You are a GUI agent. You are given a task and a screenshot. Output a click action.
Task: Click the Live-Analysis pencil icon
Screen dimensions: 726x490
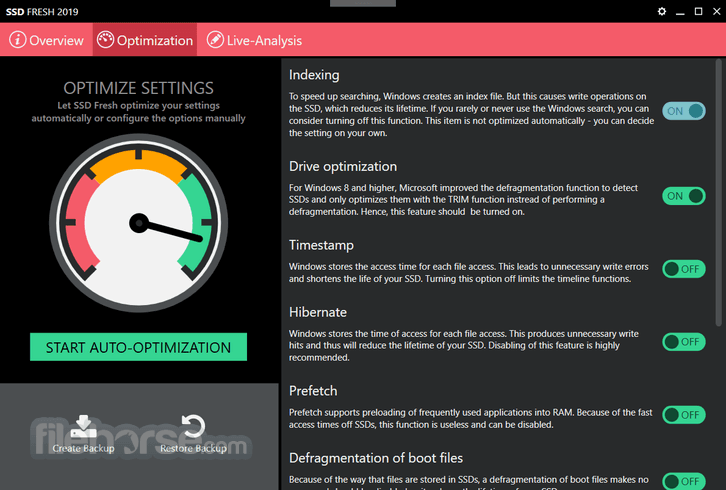pos(215,40)
